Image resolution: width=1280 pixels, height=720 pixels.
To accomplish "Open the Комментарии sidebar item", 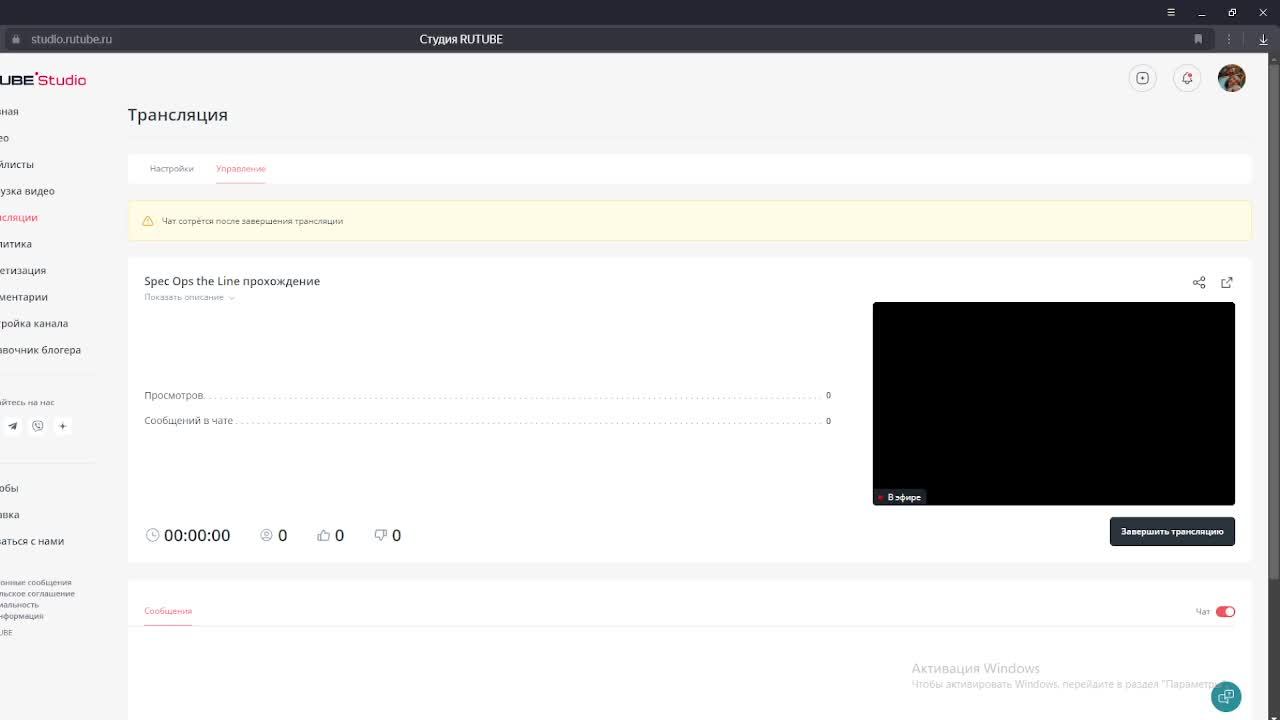I will click(24, 297).
